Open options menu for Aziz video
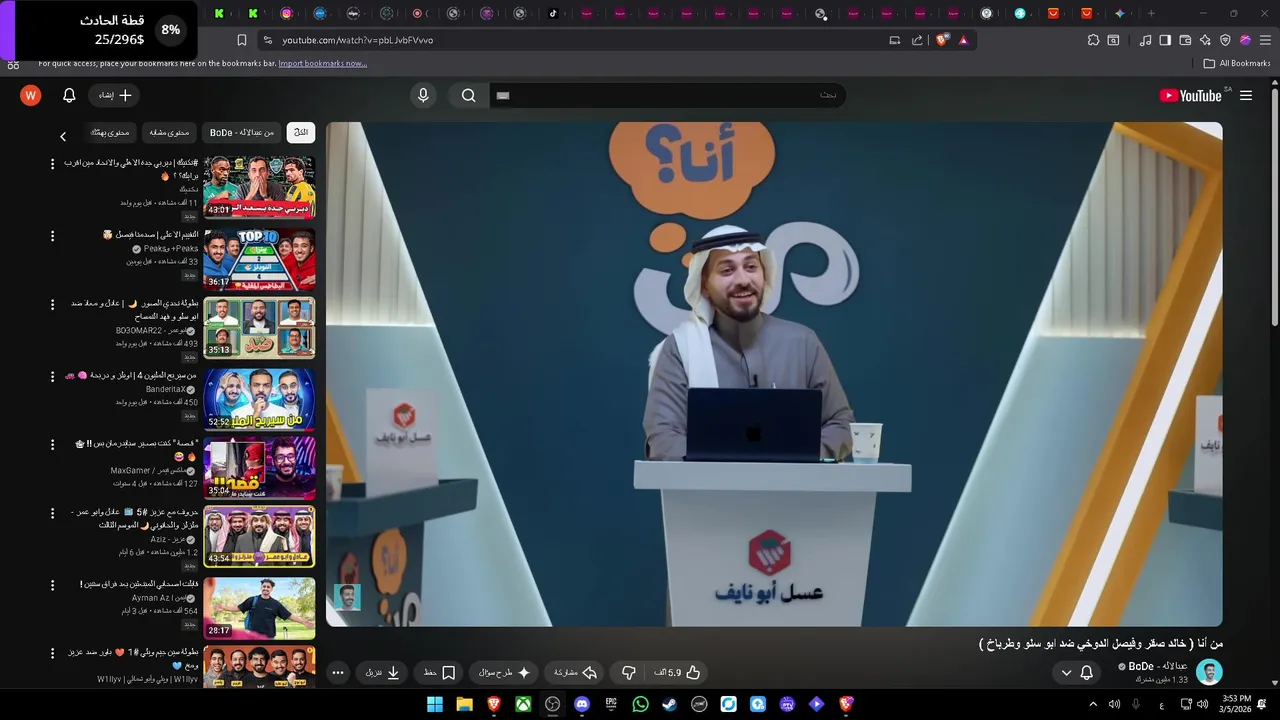The height and width of the screenshot is (720, 1280). click(x=53, y=513)
